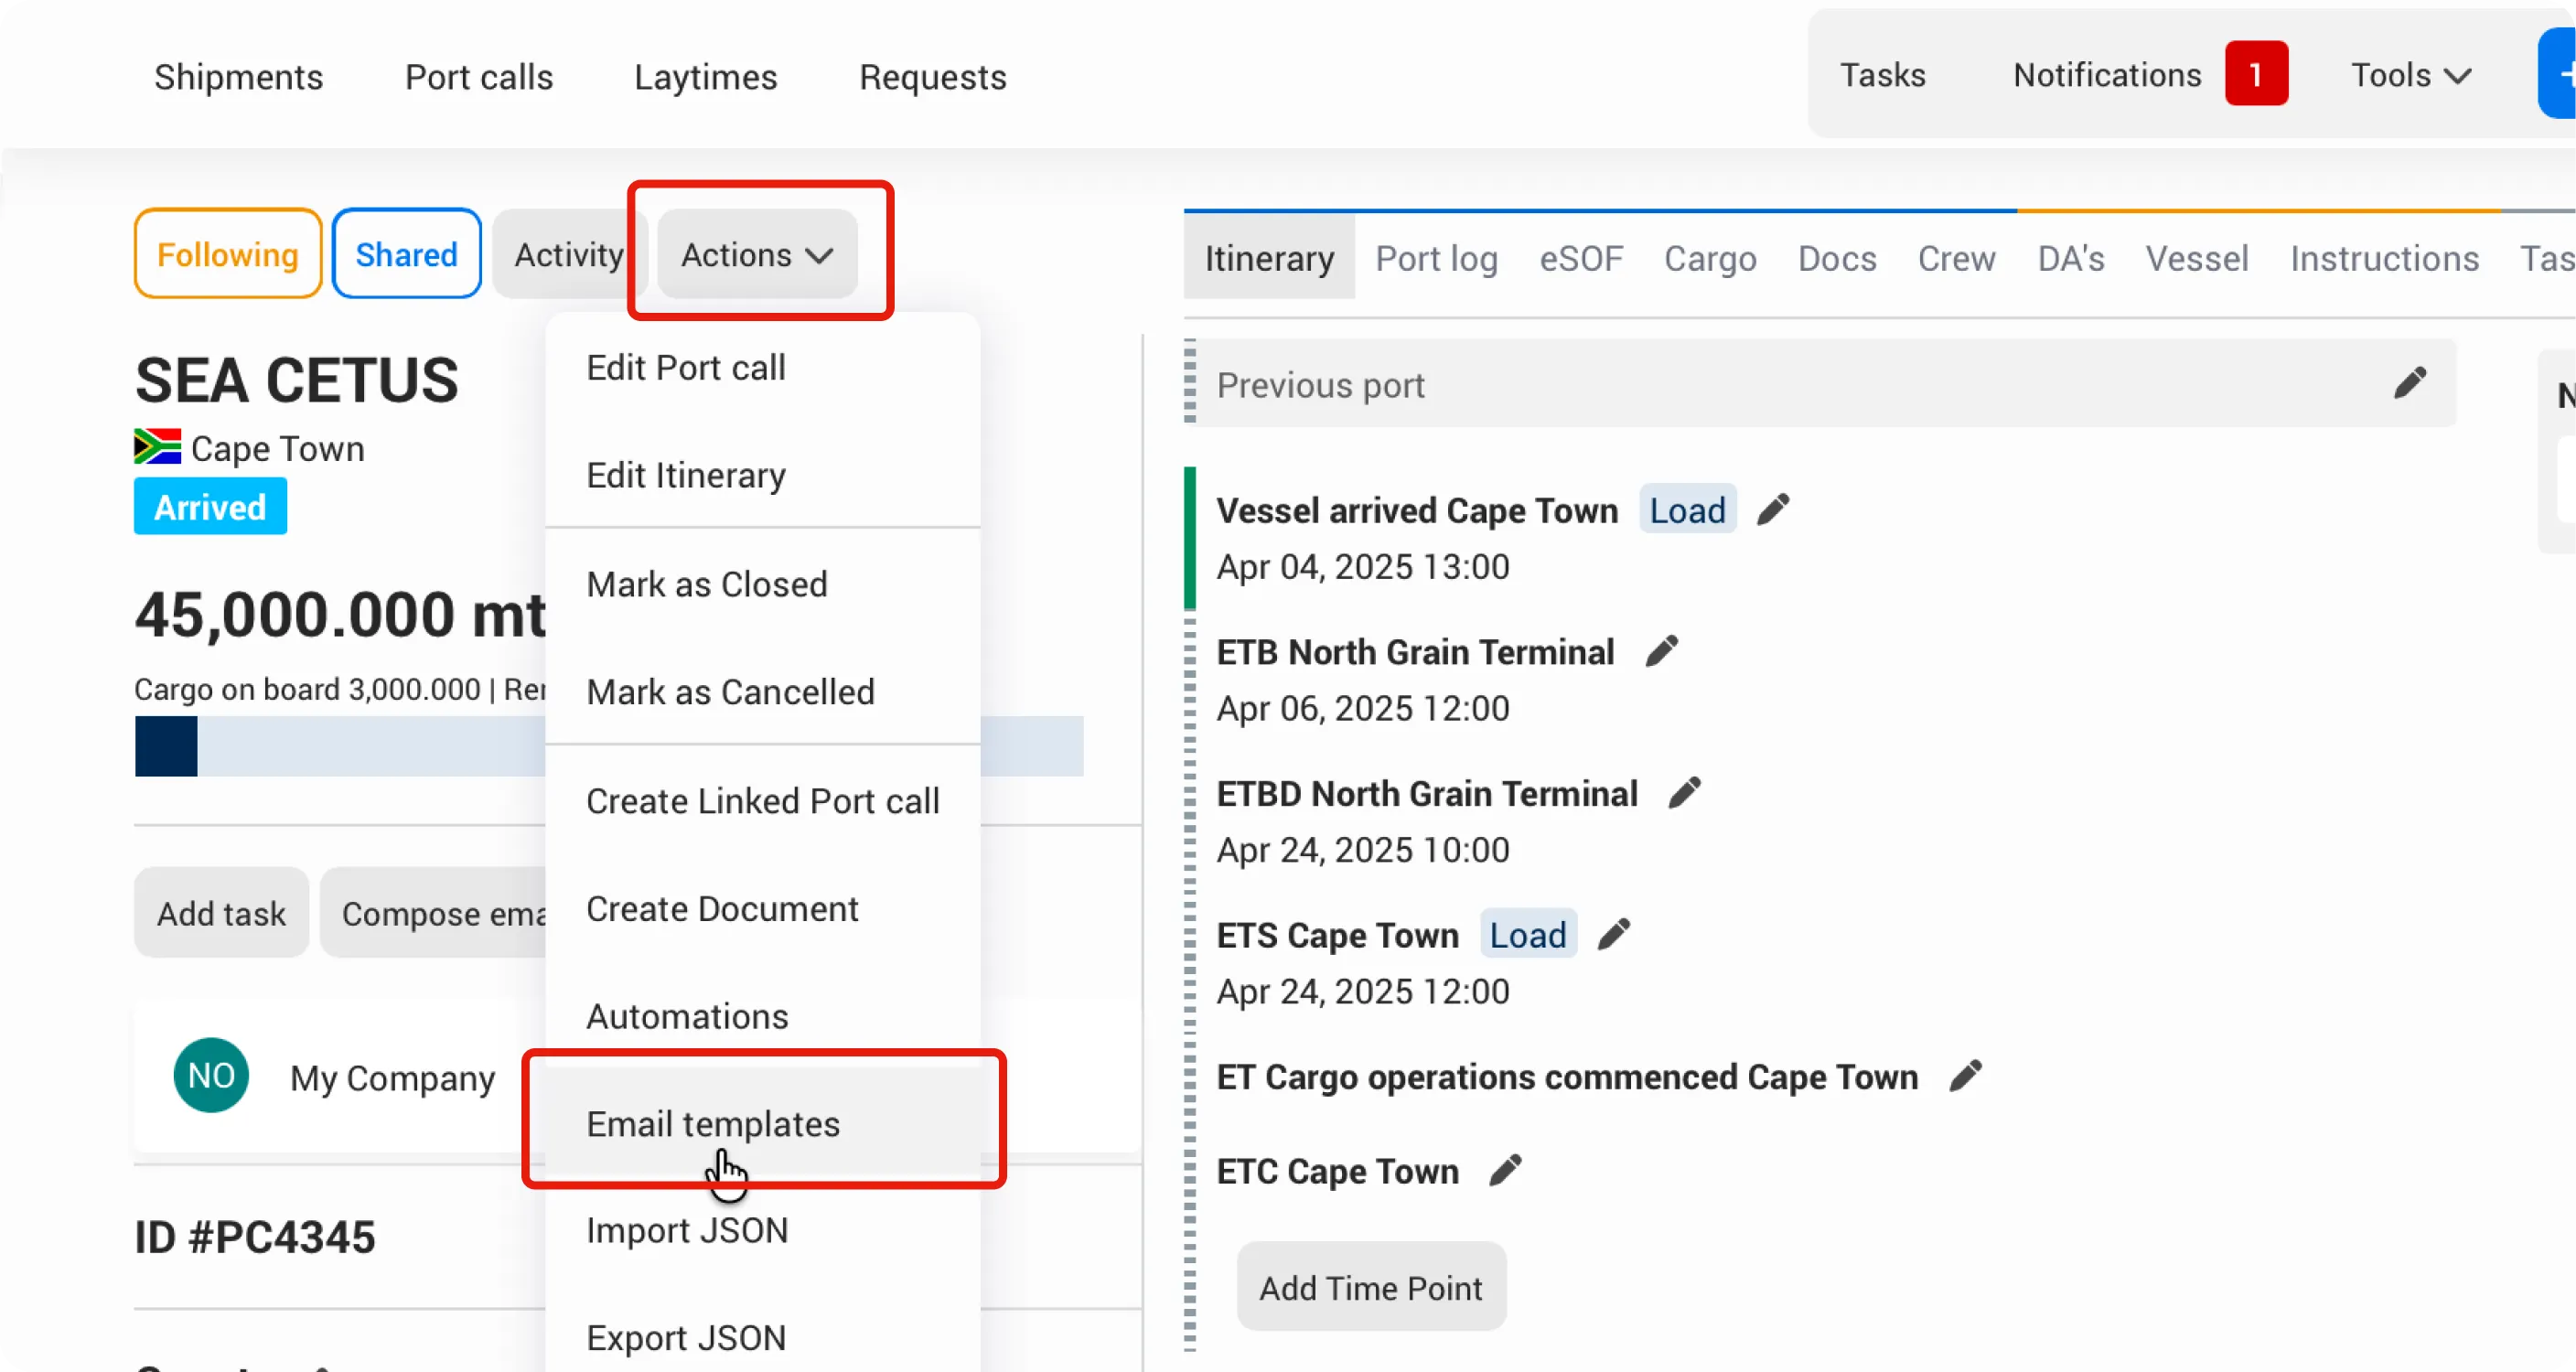Edit ETBD North Grain Terminal time point

click(x=1685, y=794)
